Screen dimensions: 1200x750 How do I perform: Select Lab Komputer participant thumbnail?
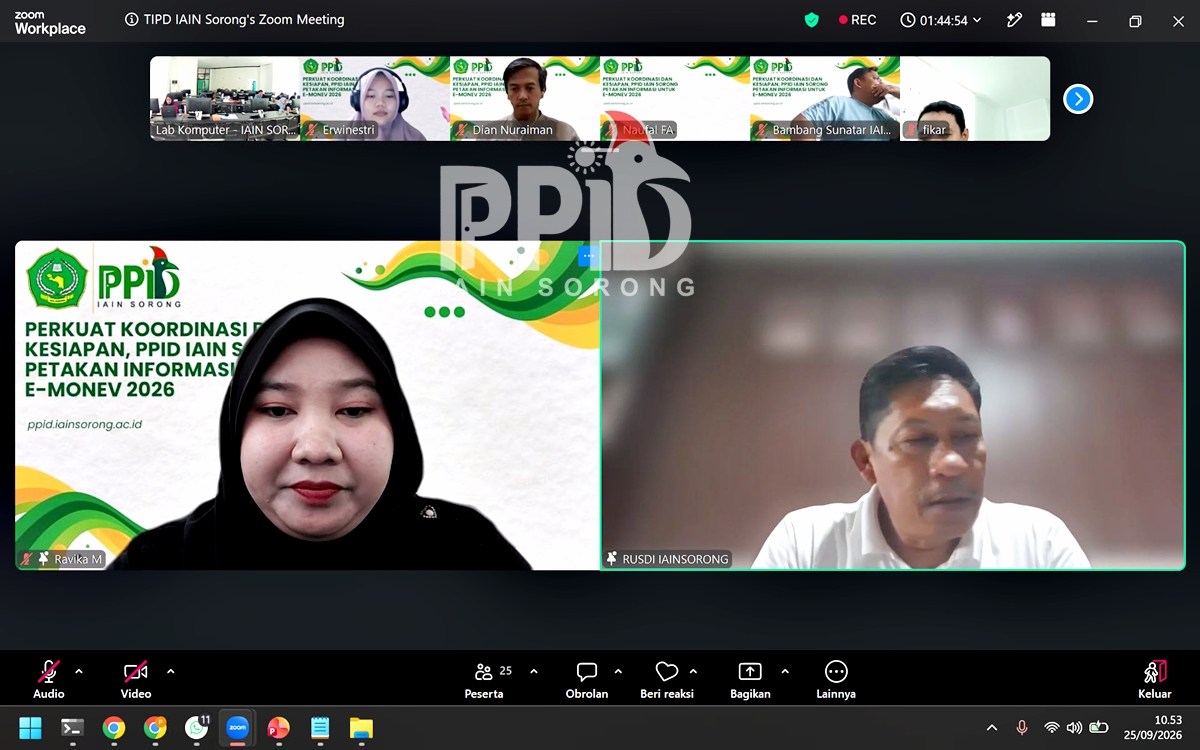225,98
